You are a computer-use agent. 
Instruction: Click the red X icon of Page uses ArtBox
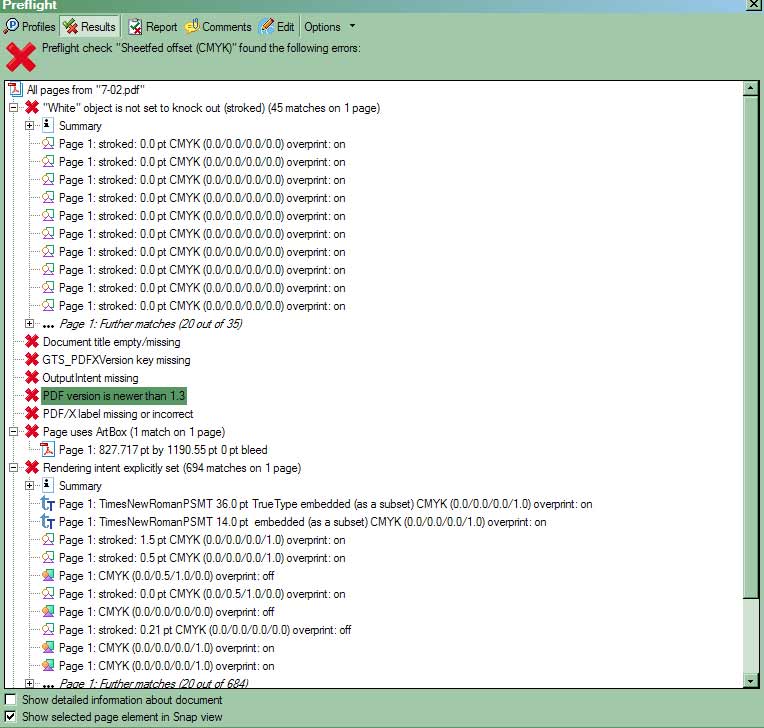[x=32, y=432]
